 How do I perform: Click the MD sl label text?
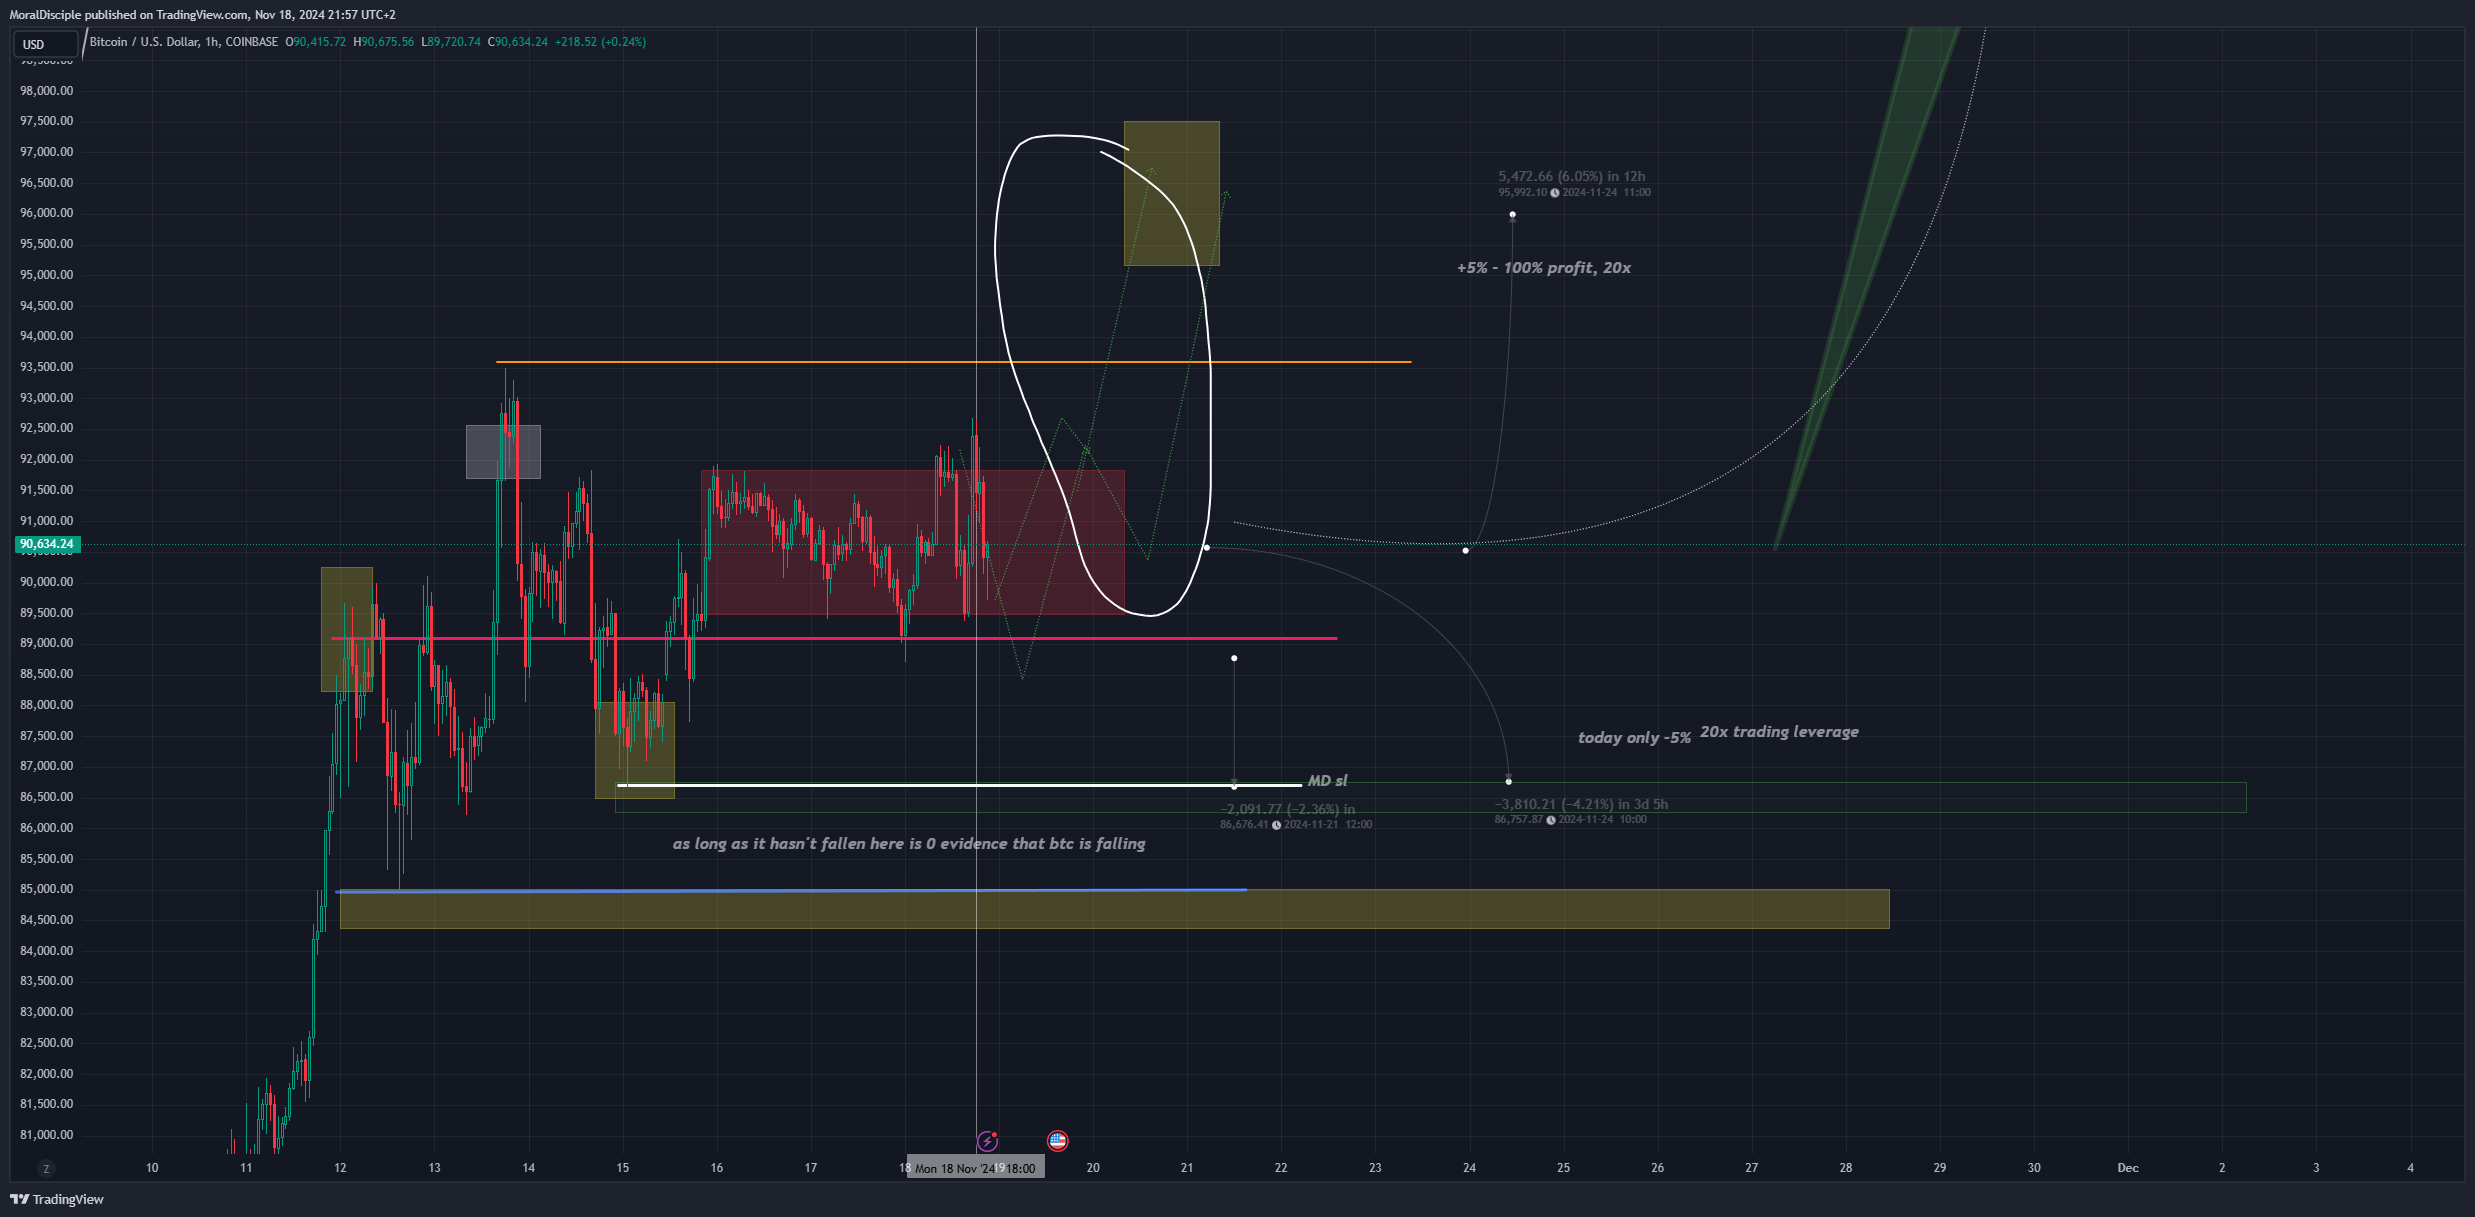tap(1327, 781)
